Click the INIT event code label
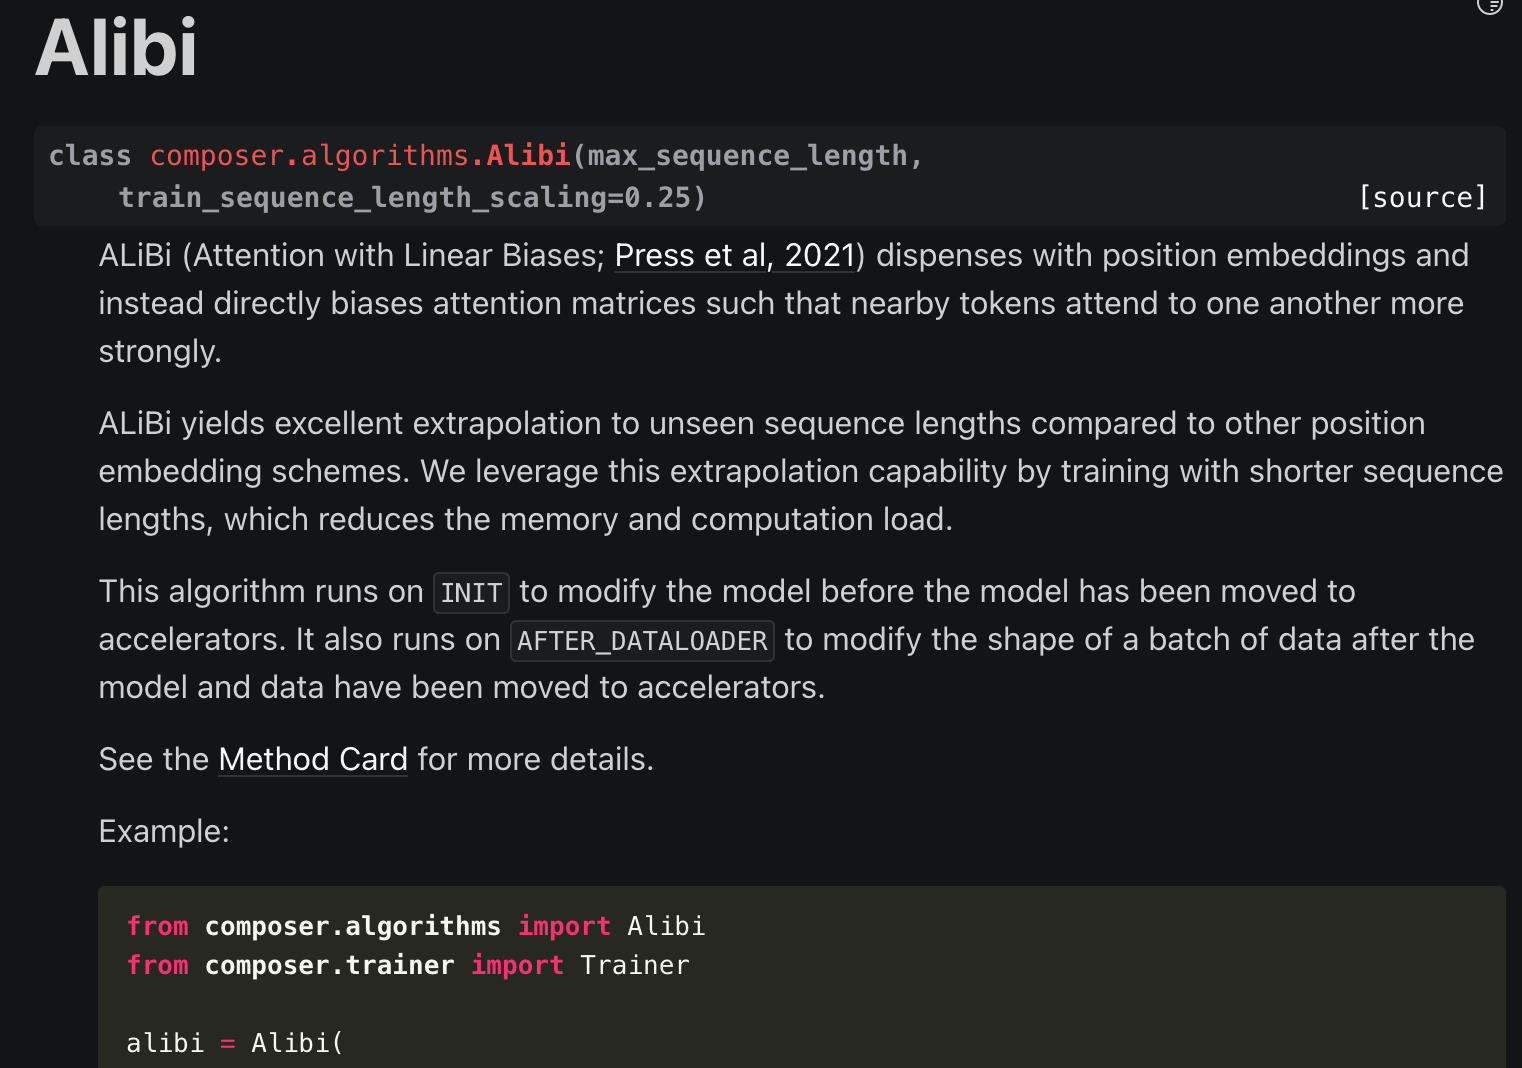Viewport: 1522px width, 1068px height. click(471, 593)
